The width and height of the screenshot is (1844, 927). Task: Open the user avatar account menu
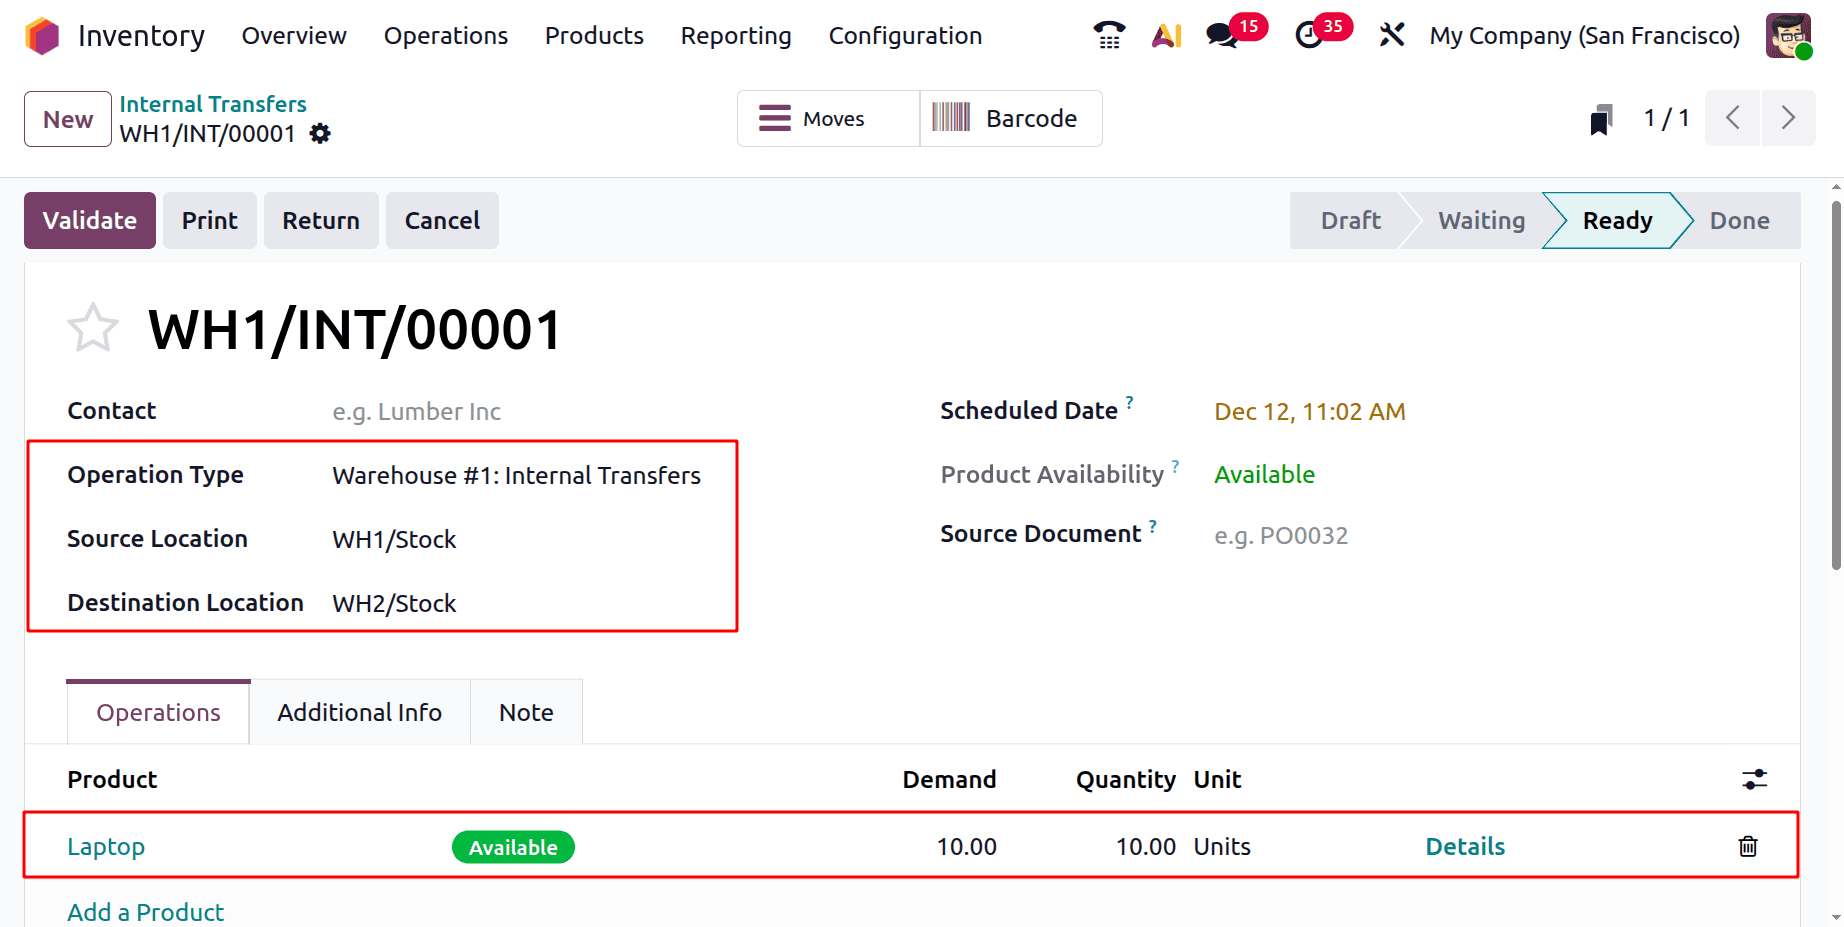click(1788, 35)
